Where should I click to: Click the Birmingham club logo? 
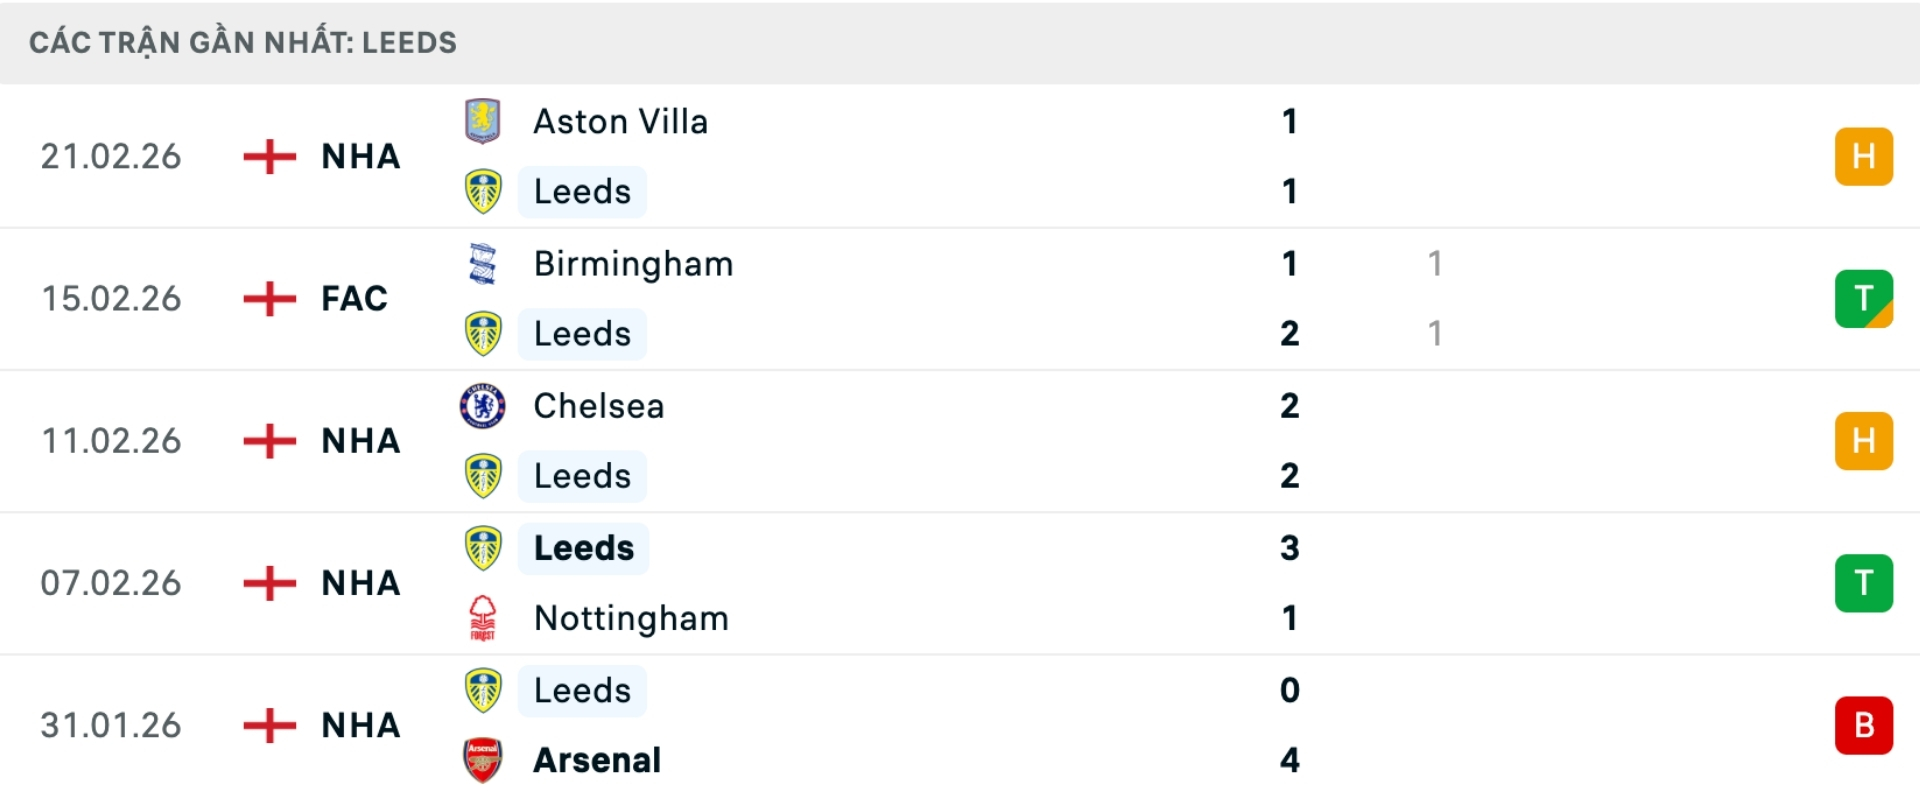pos(484,263)
